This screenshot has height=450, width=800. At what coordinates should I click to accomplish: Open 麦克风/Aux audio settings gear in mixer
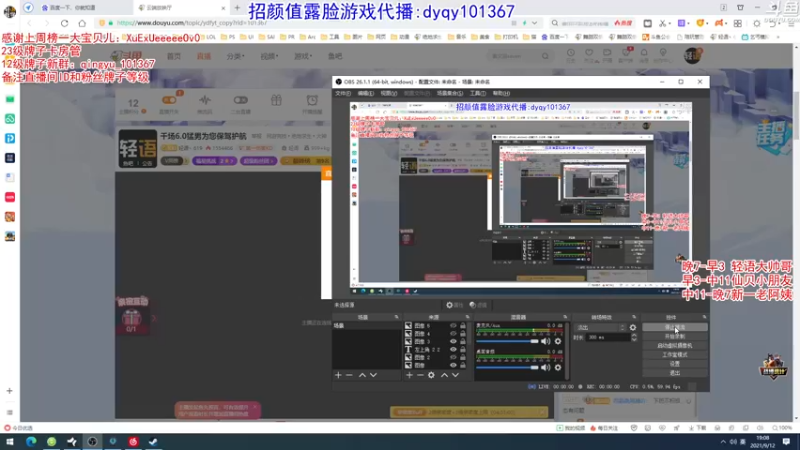pyautogui.click(x=558, y=341)
